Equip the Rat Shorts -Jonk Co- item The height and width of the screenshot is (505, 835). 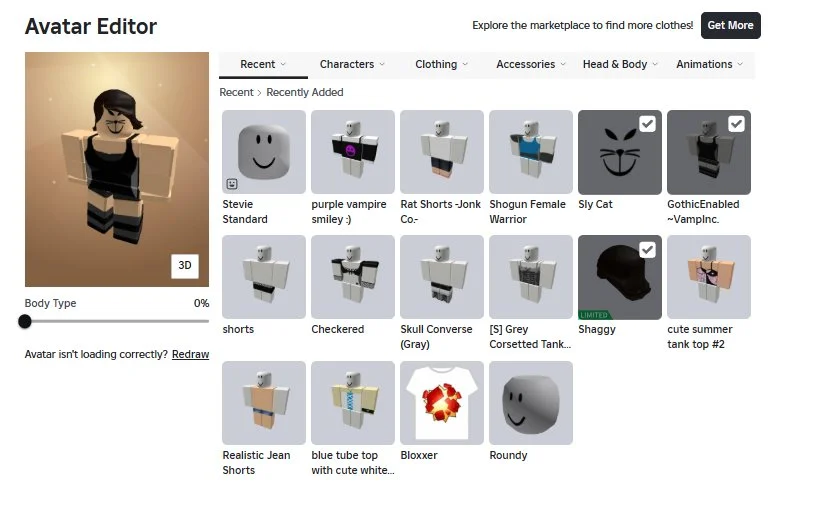point(441,152)
